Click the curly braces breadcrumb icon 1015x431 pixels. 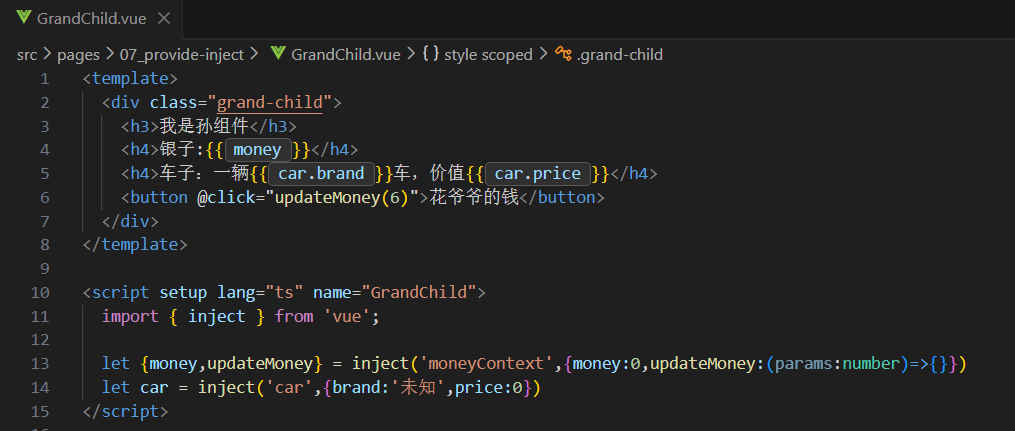(430, 54)
